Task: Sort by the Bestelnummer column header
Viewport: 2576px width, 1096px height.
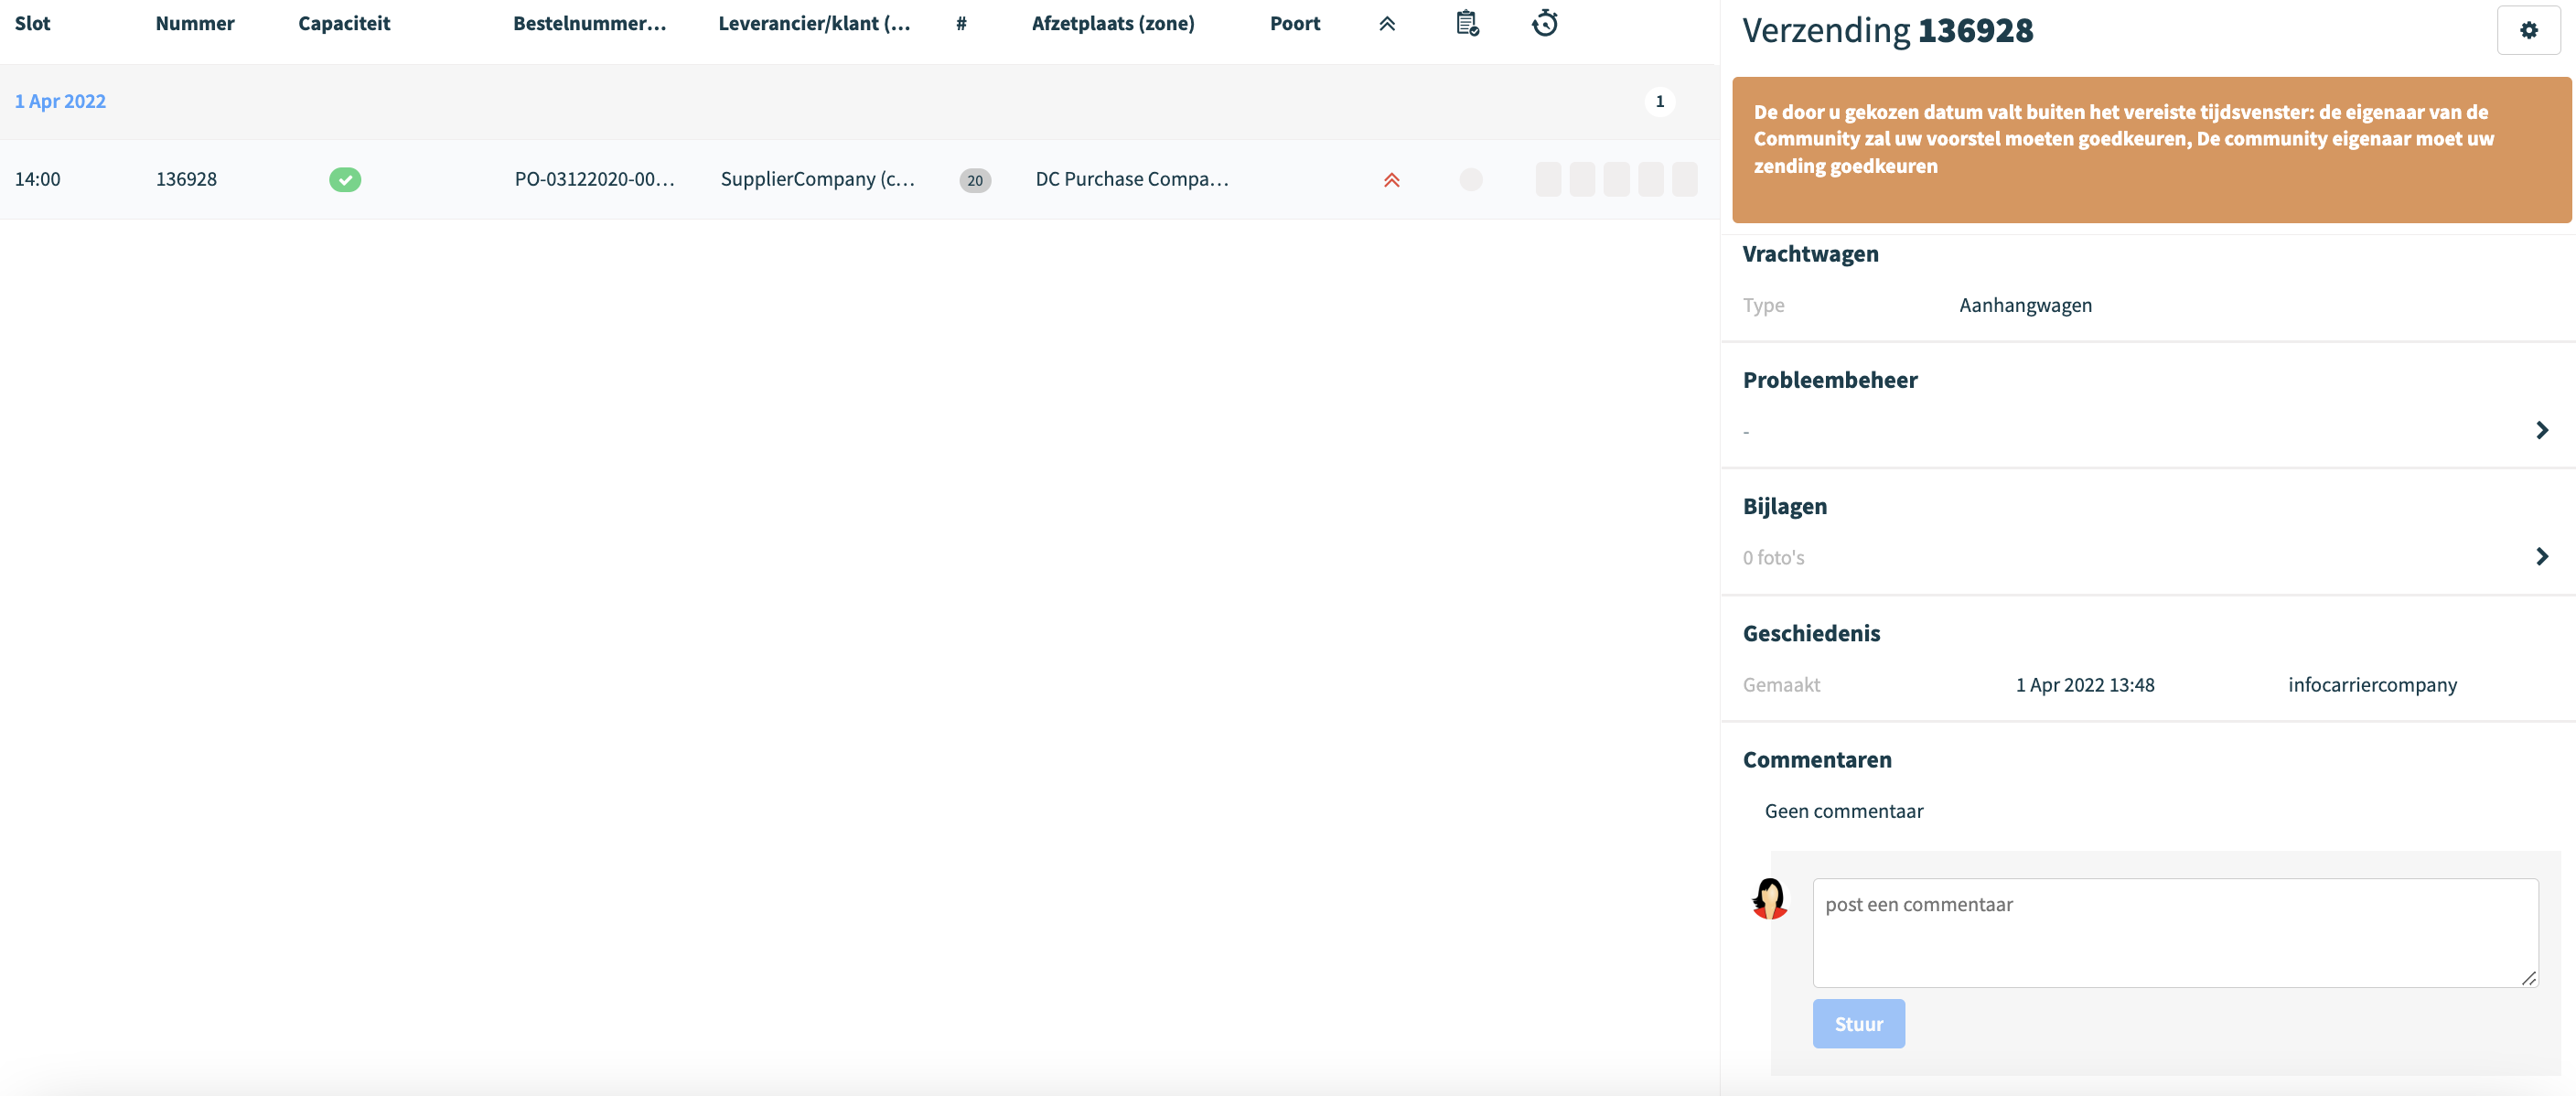Action: coord(589,23)
